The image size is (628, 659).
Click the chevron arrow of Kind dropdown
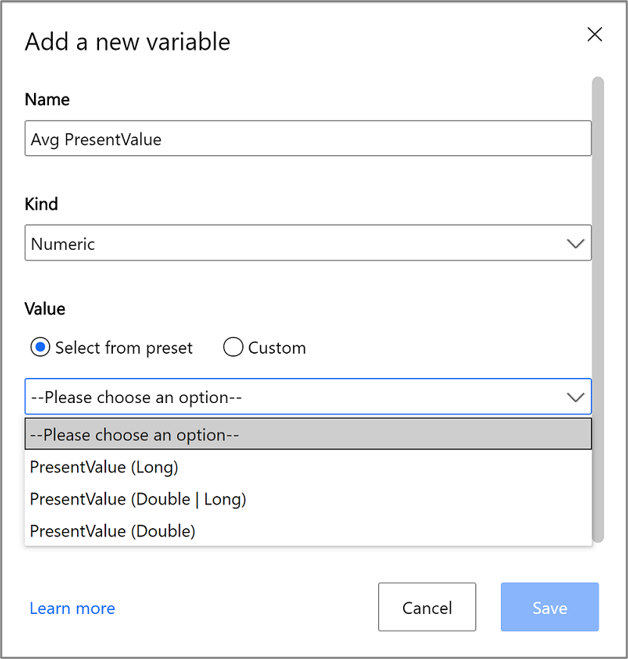[x=576, y=243]
